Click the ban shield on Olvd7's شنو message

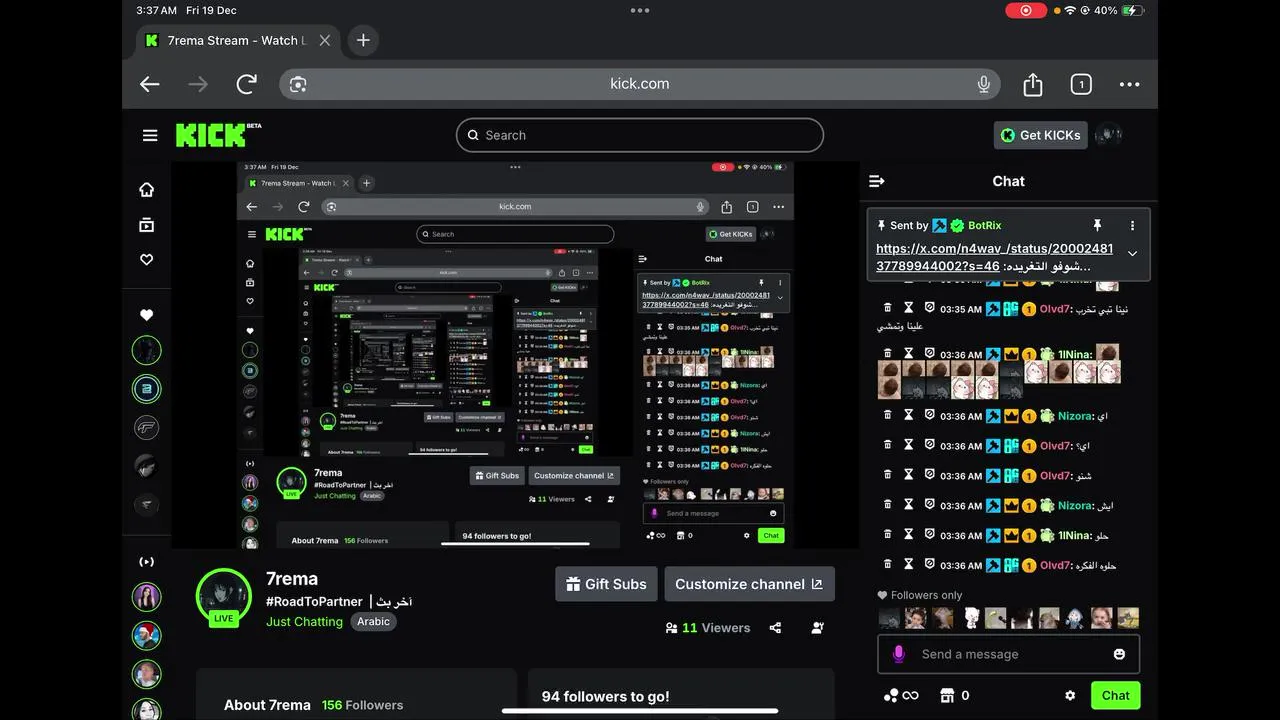(x=929, y=475)
